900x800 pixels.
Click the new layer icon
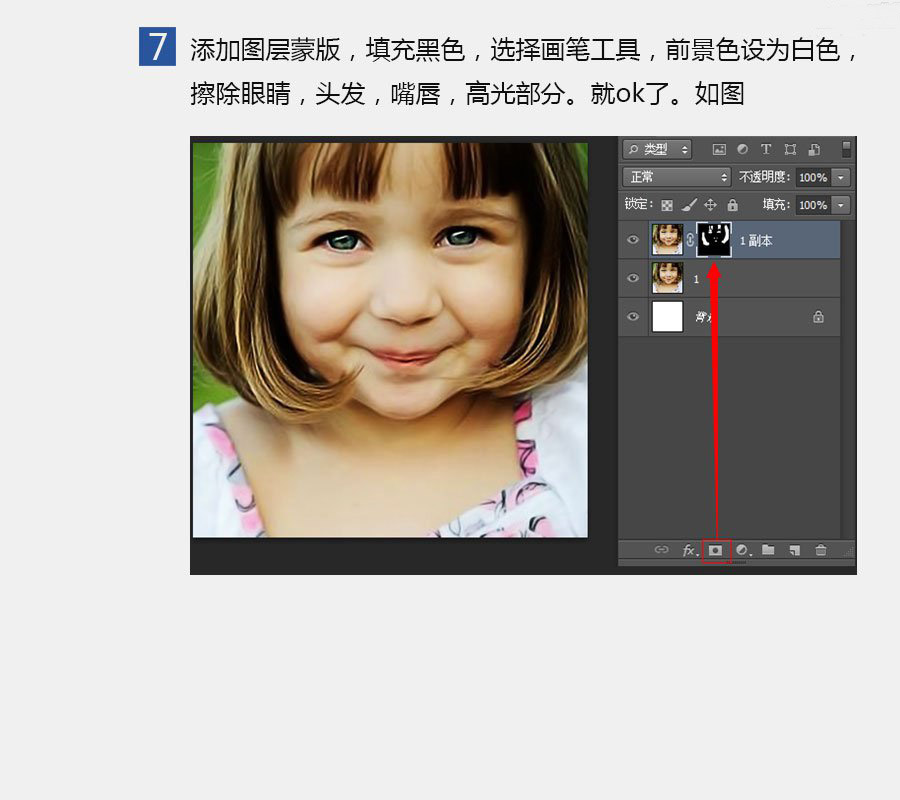pos(794,550)
